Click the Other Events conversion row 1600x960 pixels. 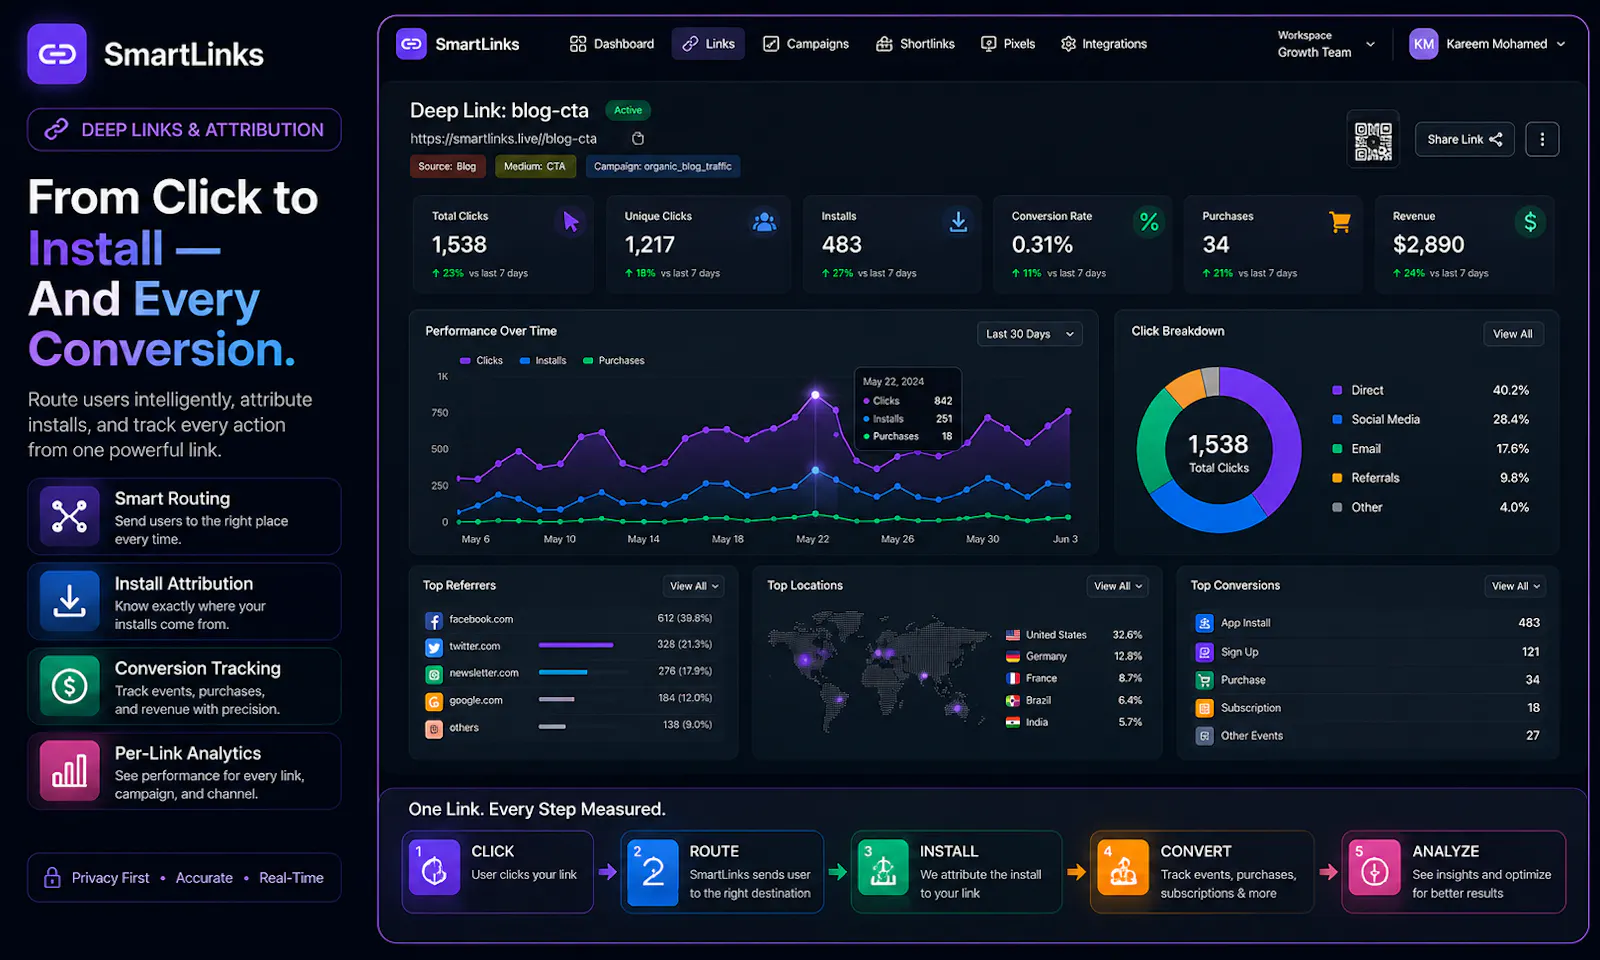tap(1368, 736)
